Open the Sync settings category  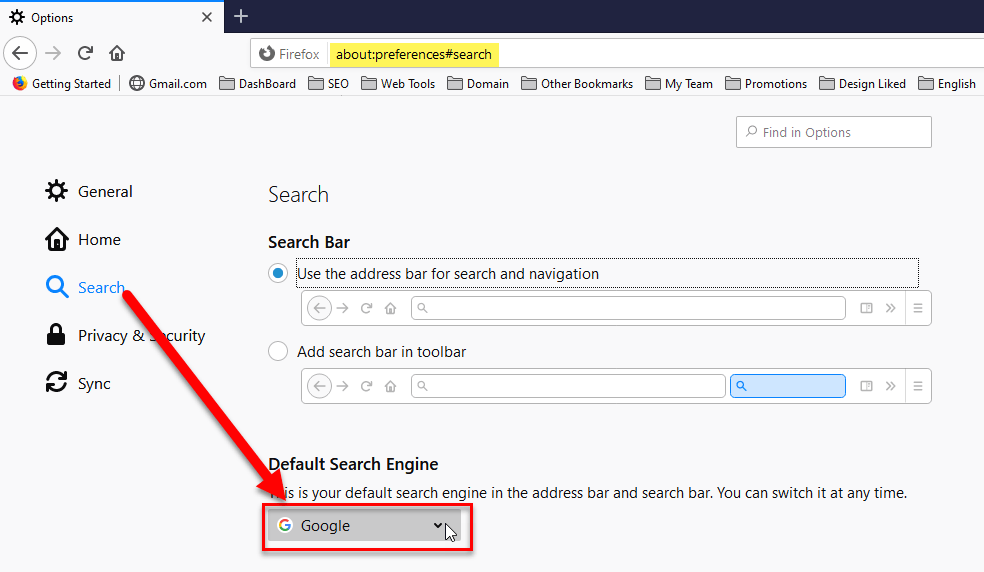click(78, 383)
